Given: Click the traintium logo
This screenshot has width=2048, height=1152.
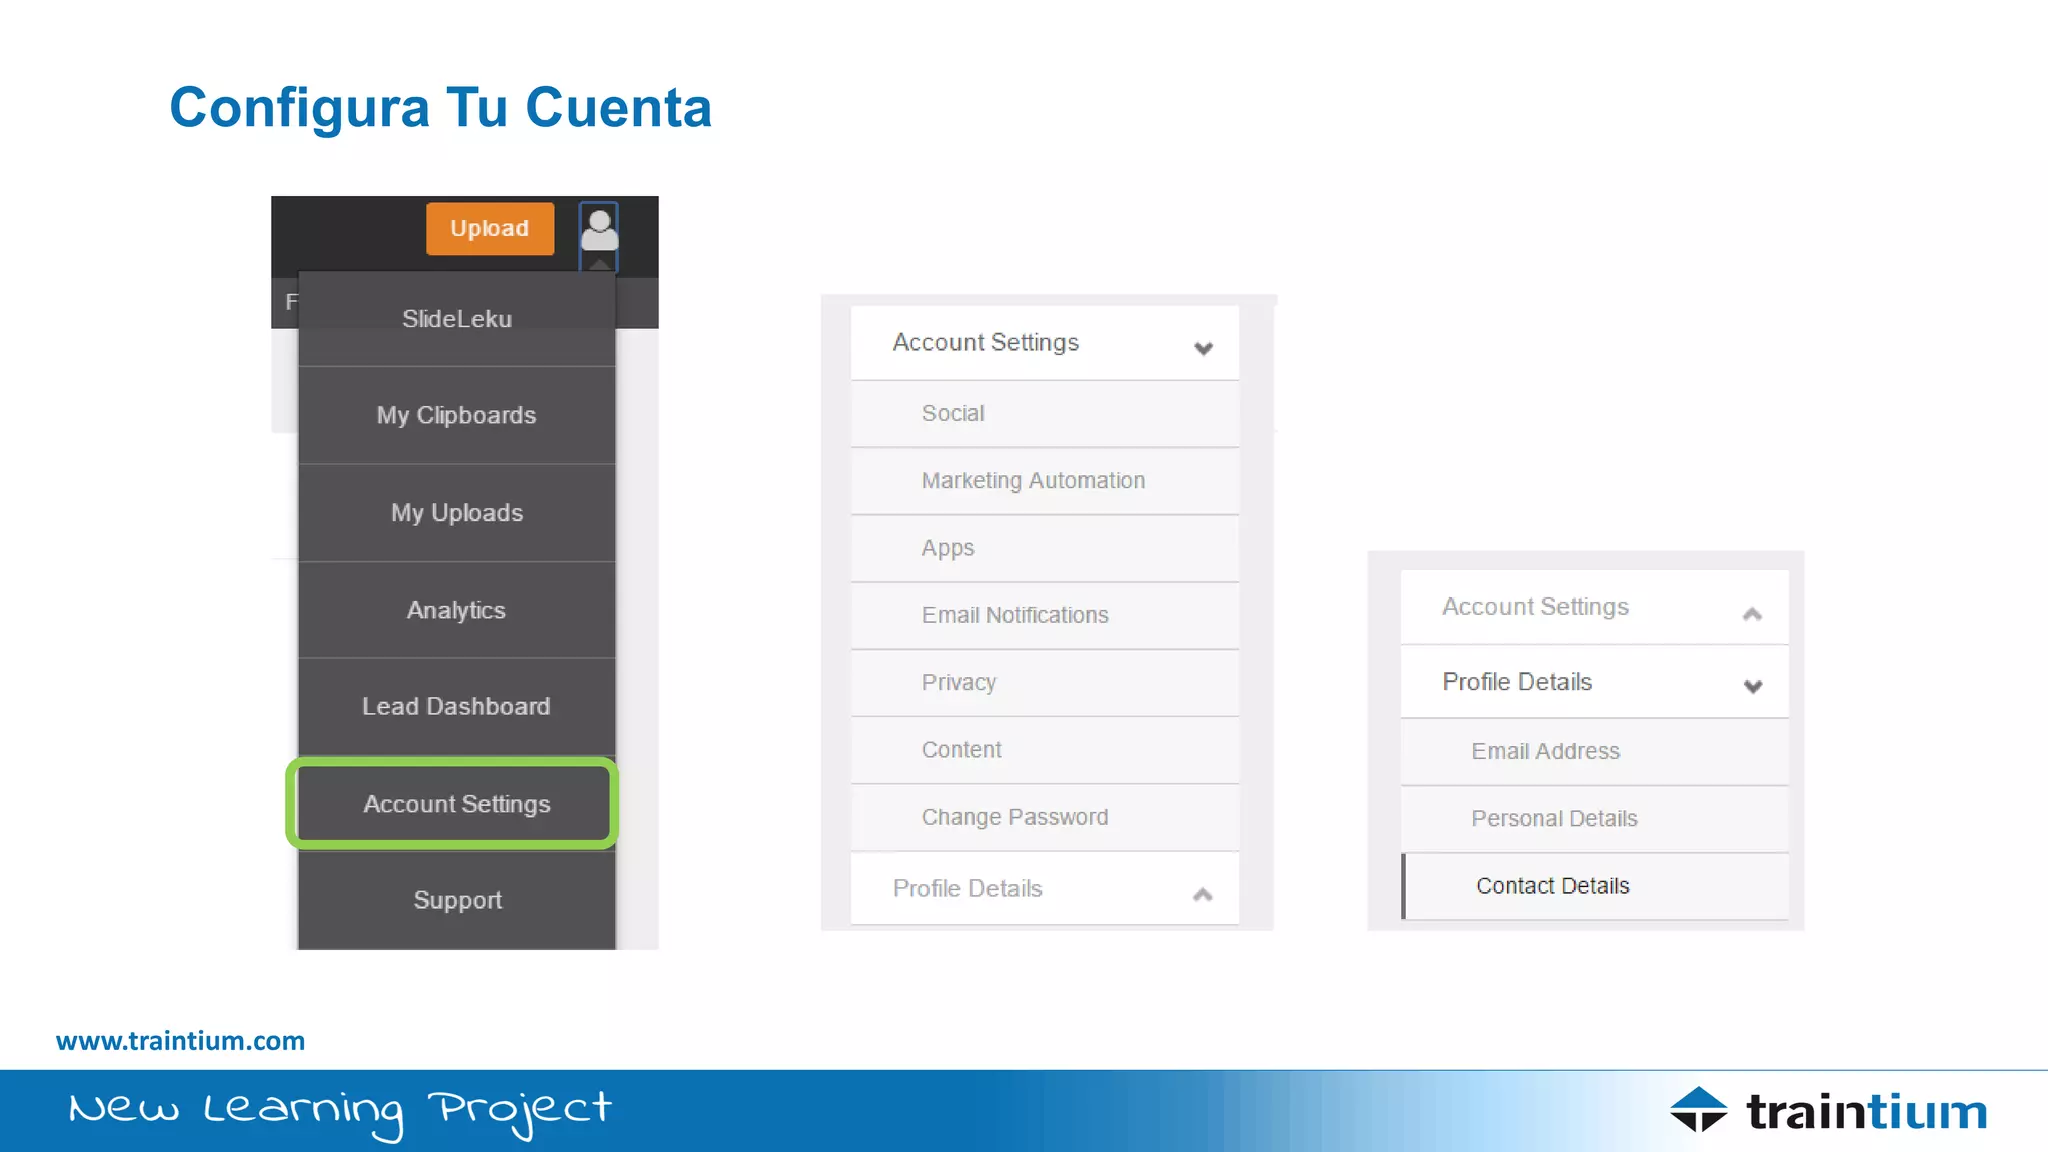Looking at the screenshot, I should (x=1828, y=1111).
